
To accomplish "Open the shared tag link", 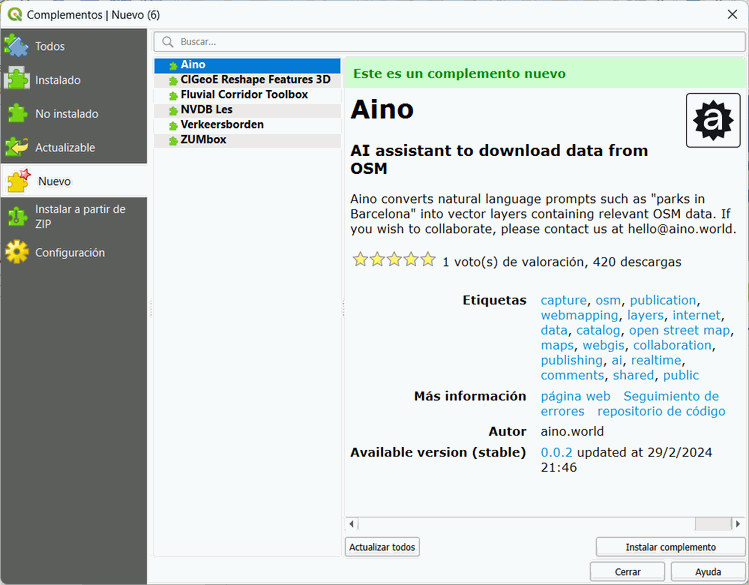I will tap(633, 375).
